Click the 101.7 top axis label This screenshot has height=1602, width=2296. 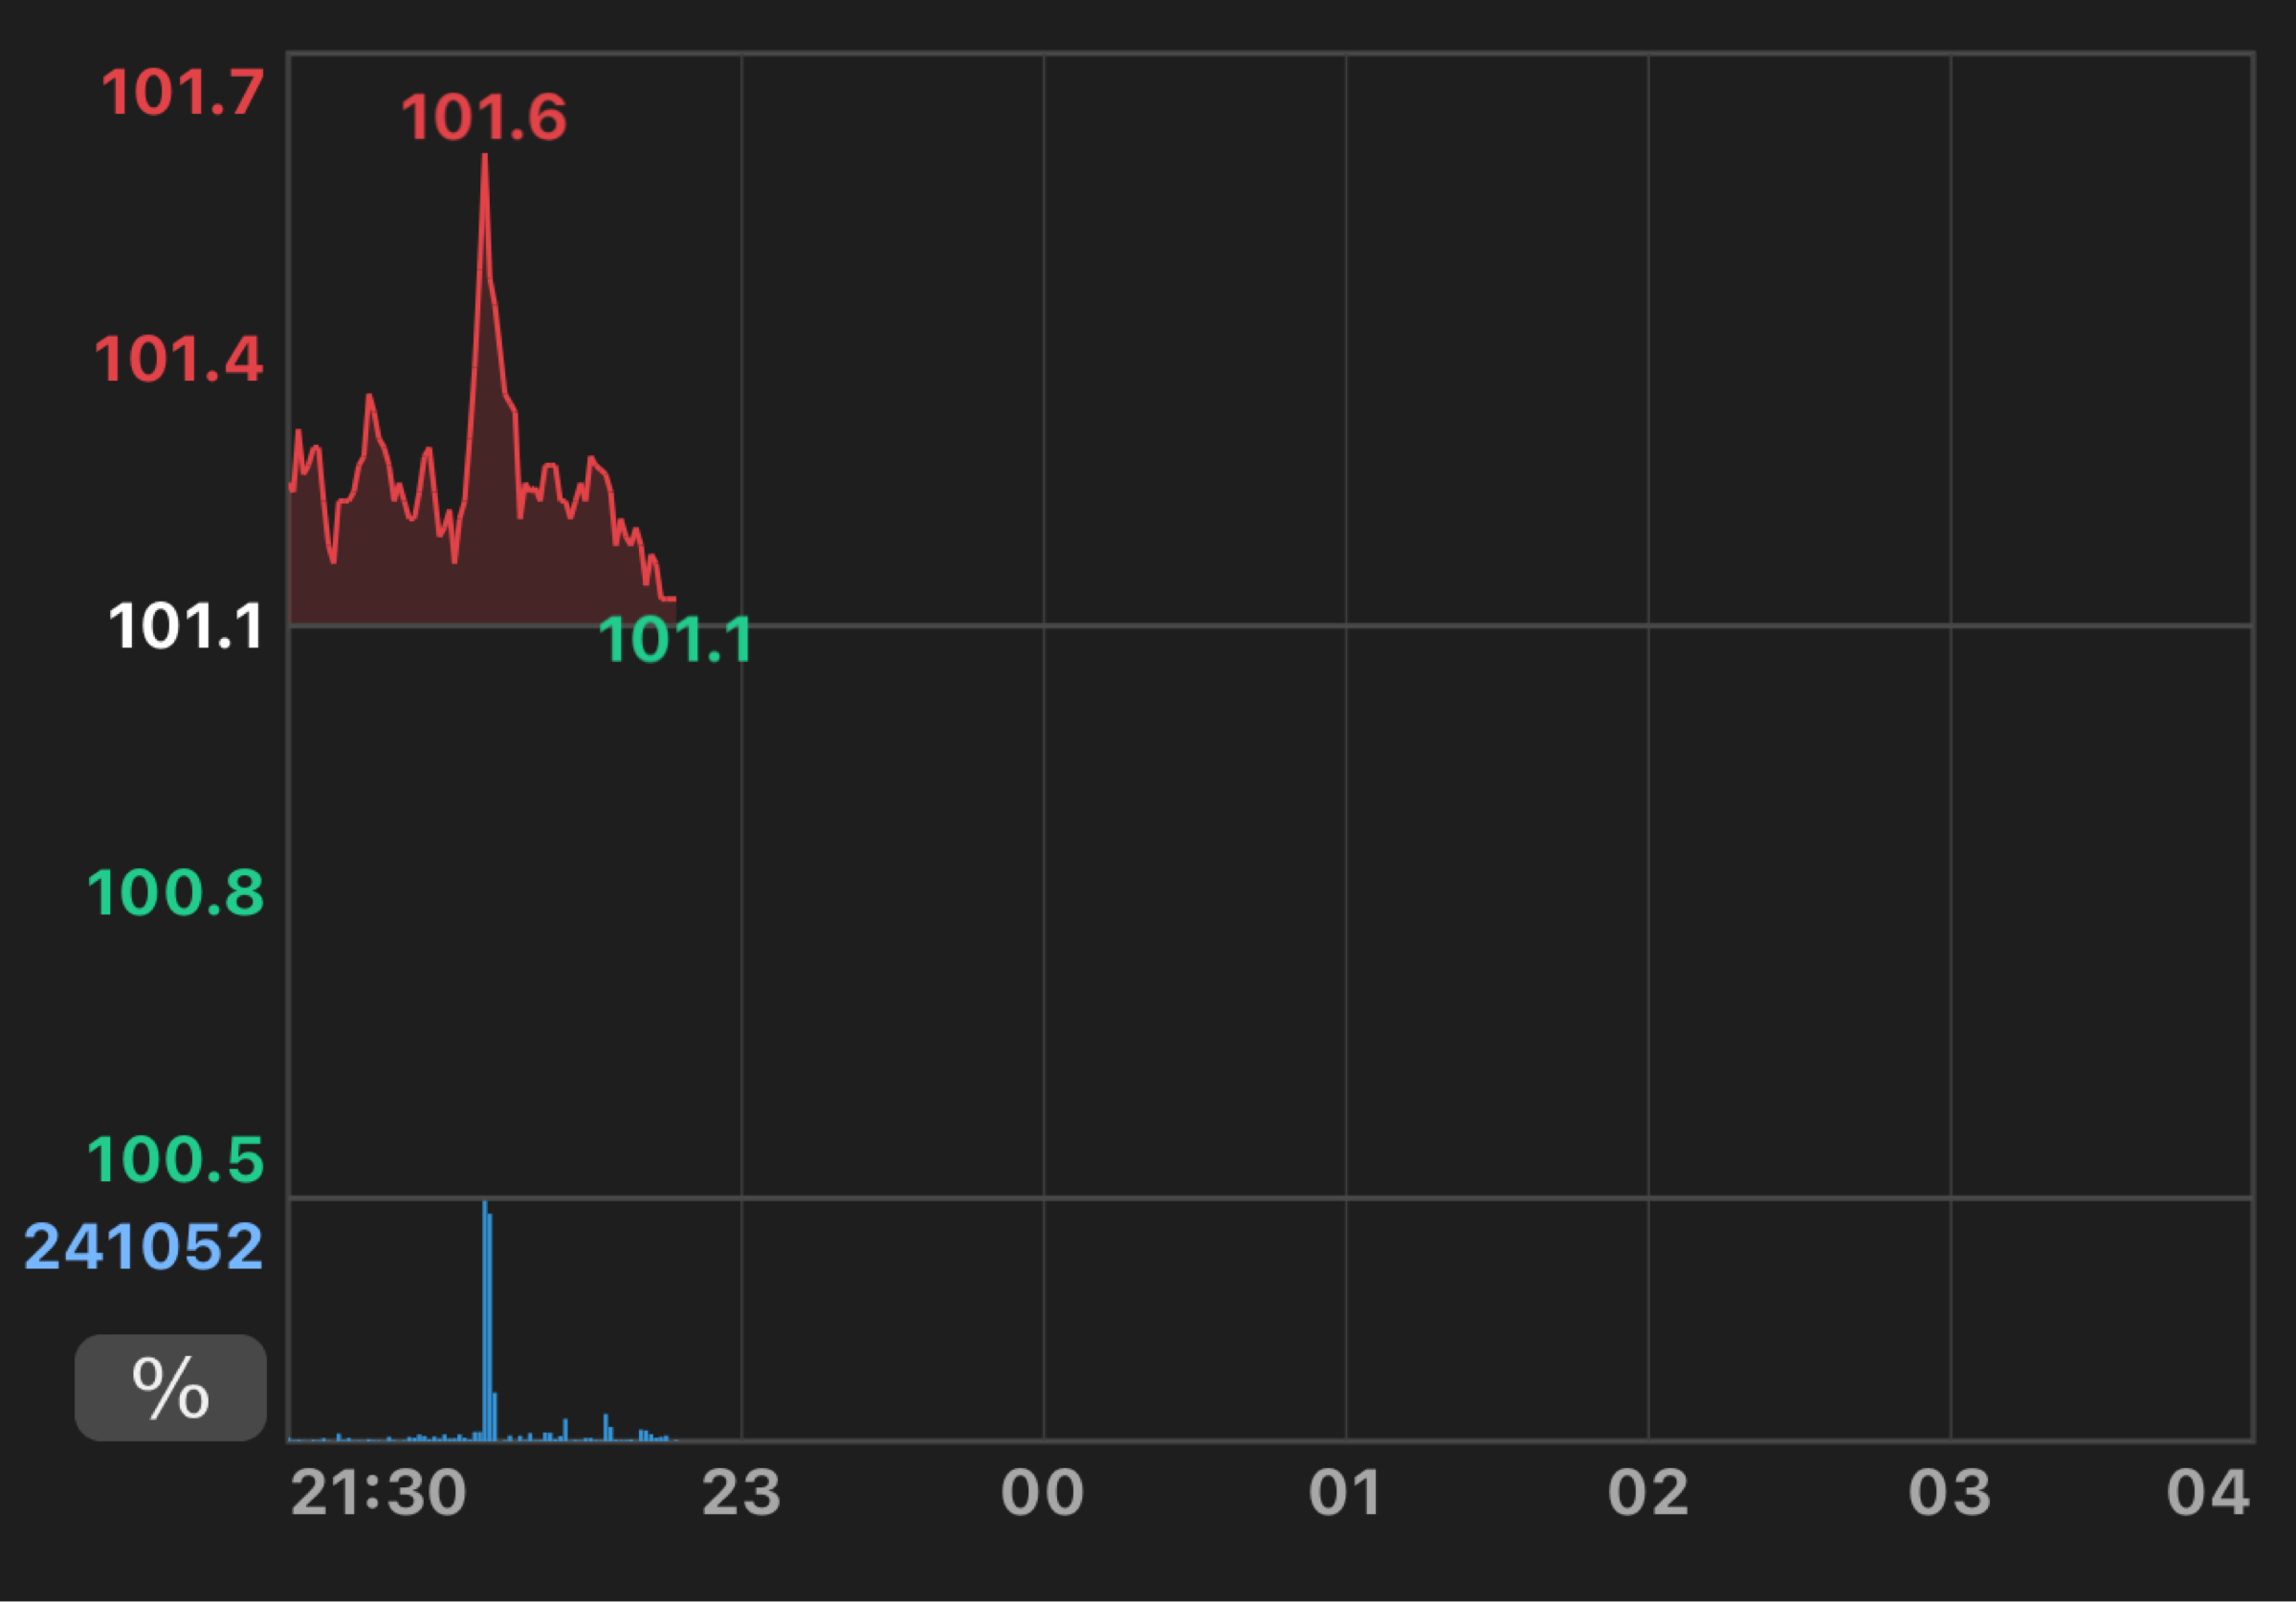tap(182, 92)
